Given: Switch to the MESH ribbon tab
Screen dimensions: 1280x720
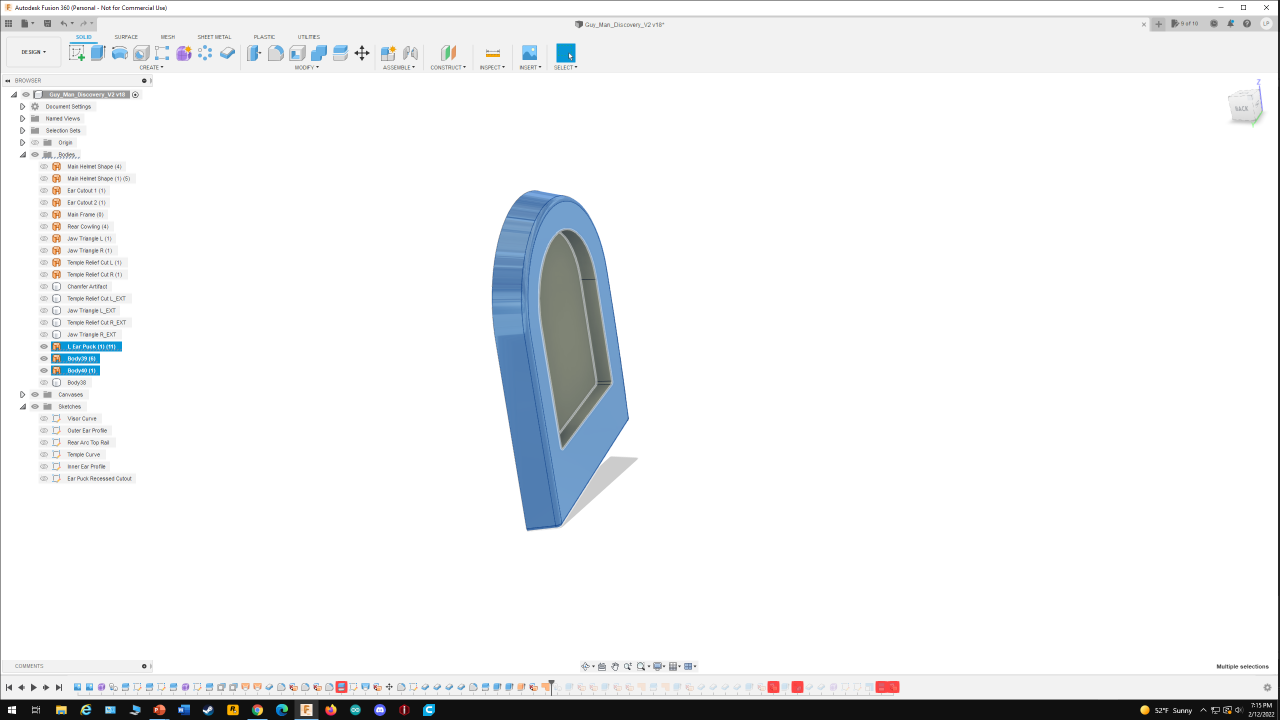Looking at the screenshot, I should click(167, 36).
